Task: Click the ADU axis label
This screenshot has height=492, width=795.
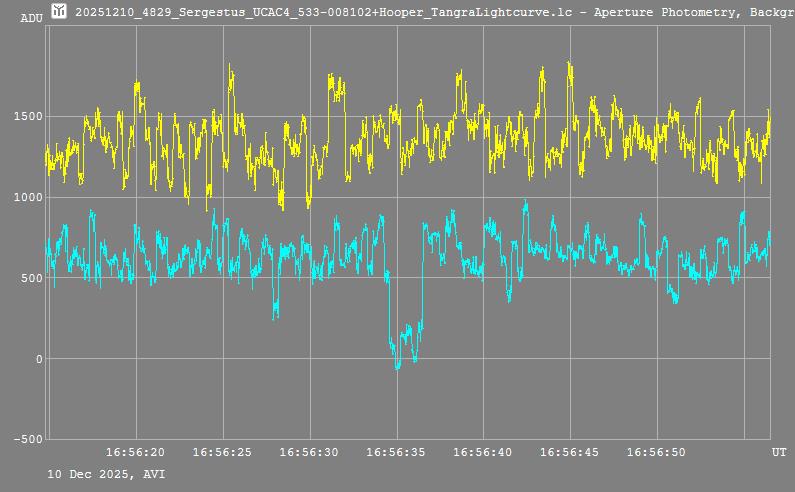Action: [x=31, y=19]
